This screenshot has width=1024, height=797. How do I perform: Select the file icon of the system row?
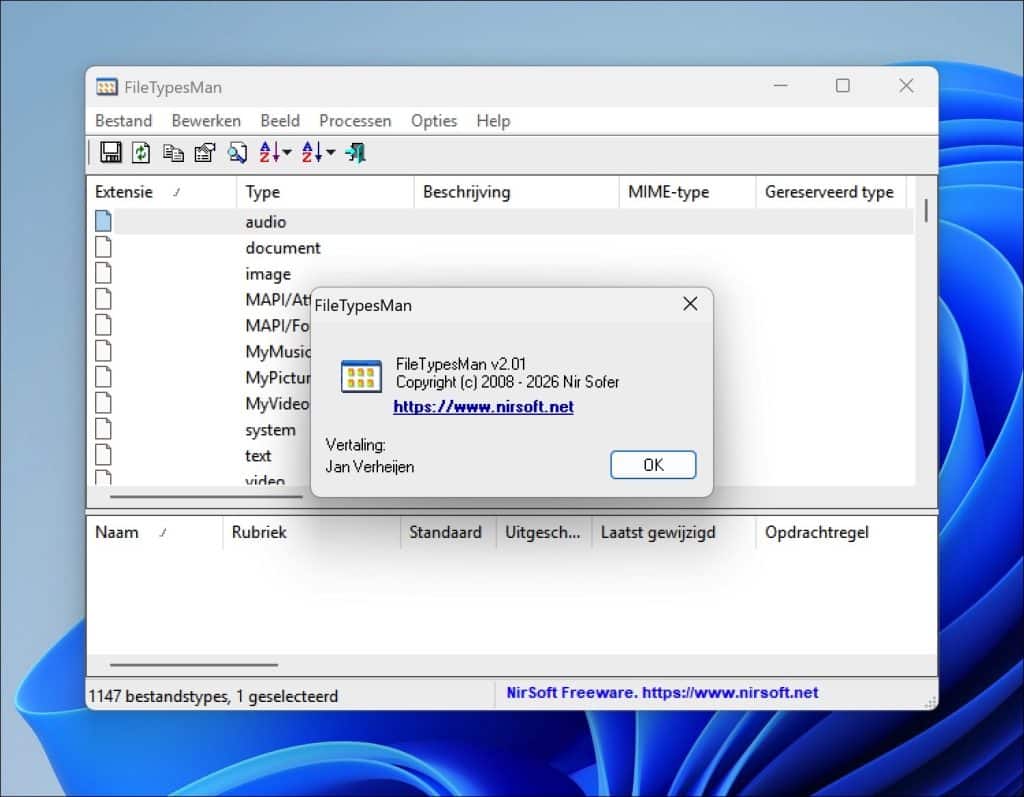(x=103, y=429)
